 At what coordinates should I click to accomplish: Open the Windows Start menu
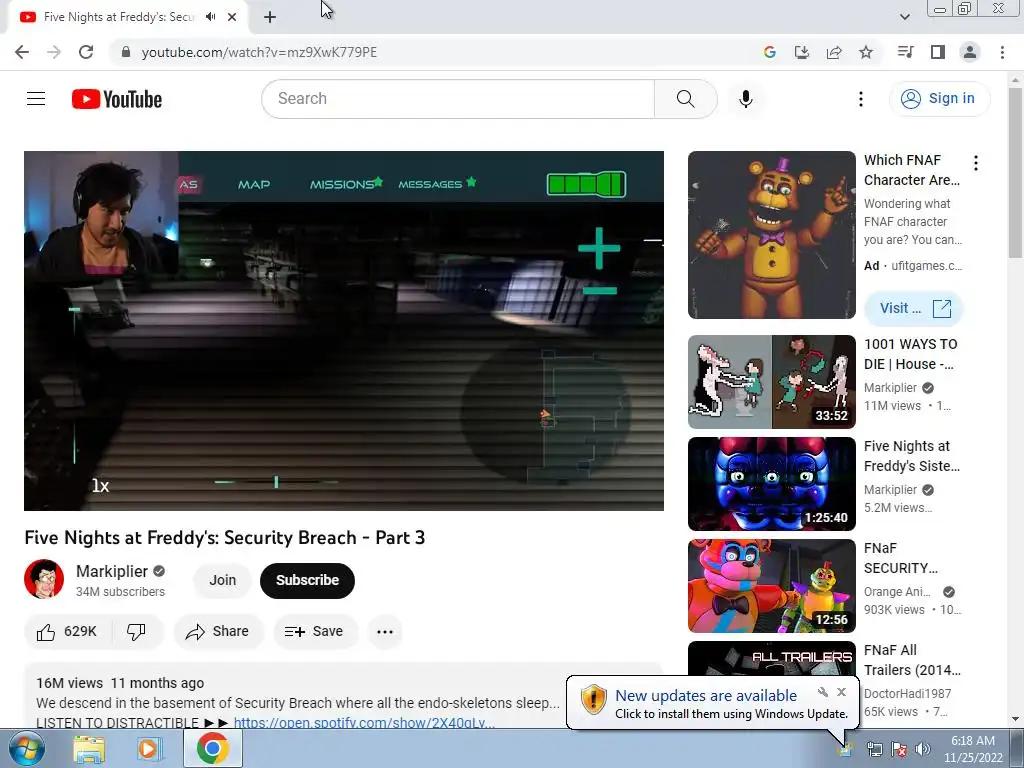click(x=26, y=748)
